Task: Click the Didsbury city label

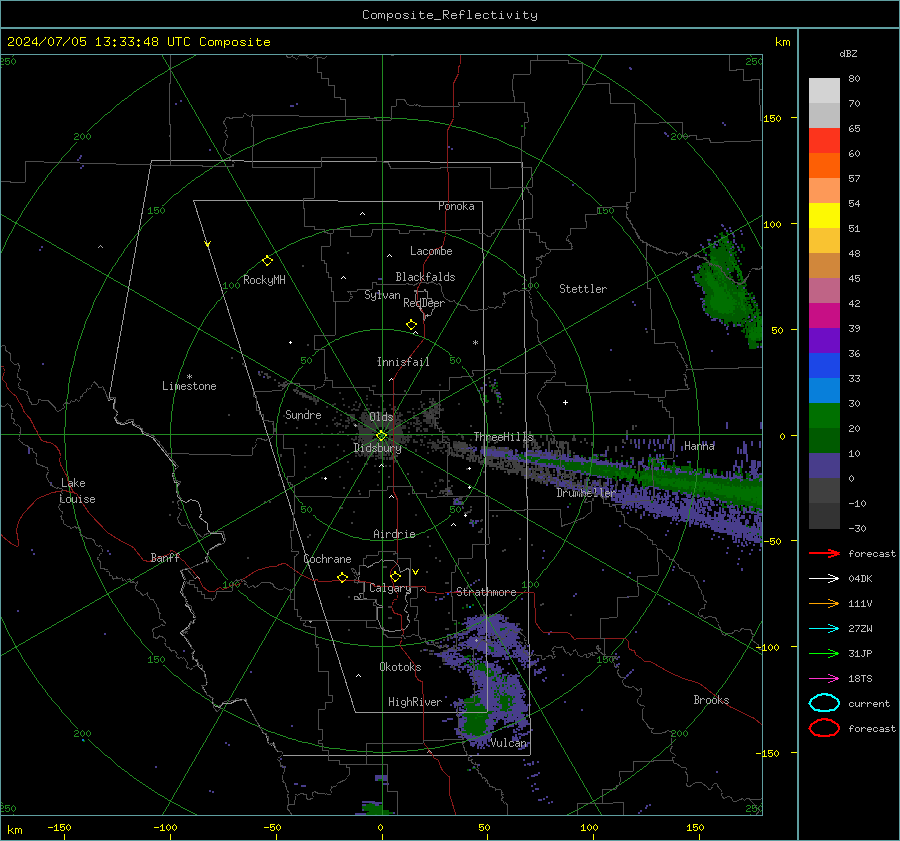Action: (377, 448)
